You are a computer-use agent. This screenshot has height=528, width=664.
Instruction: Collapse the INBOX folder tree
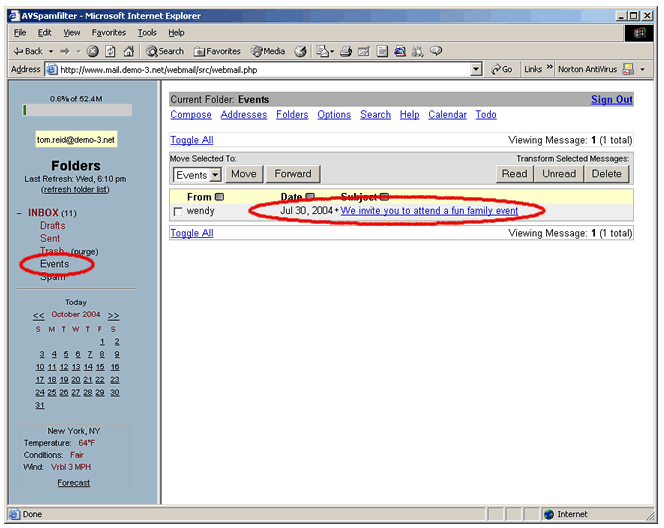click(x=19, y=213)
